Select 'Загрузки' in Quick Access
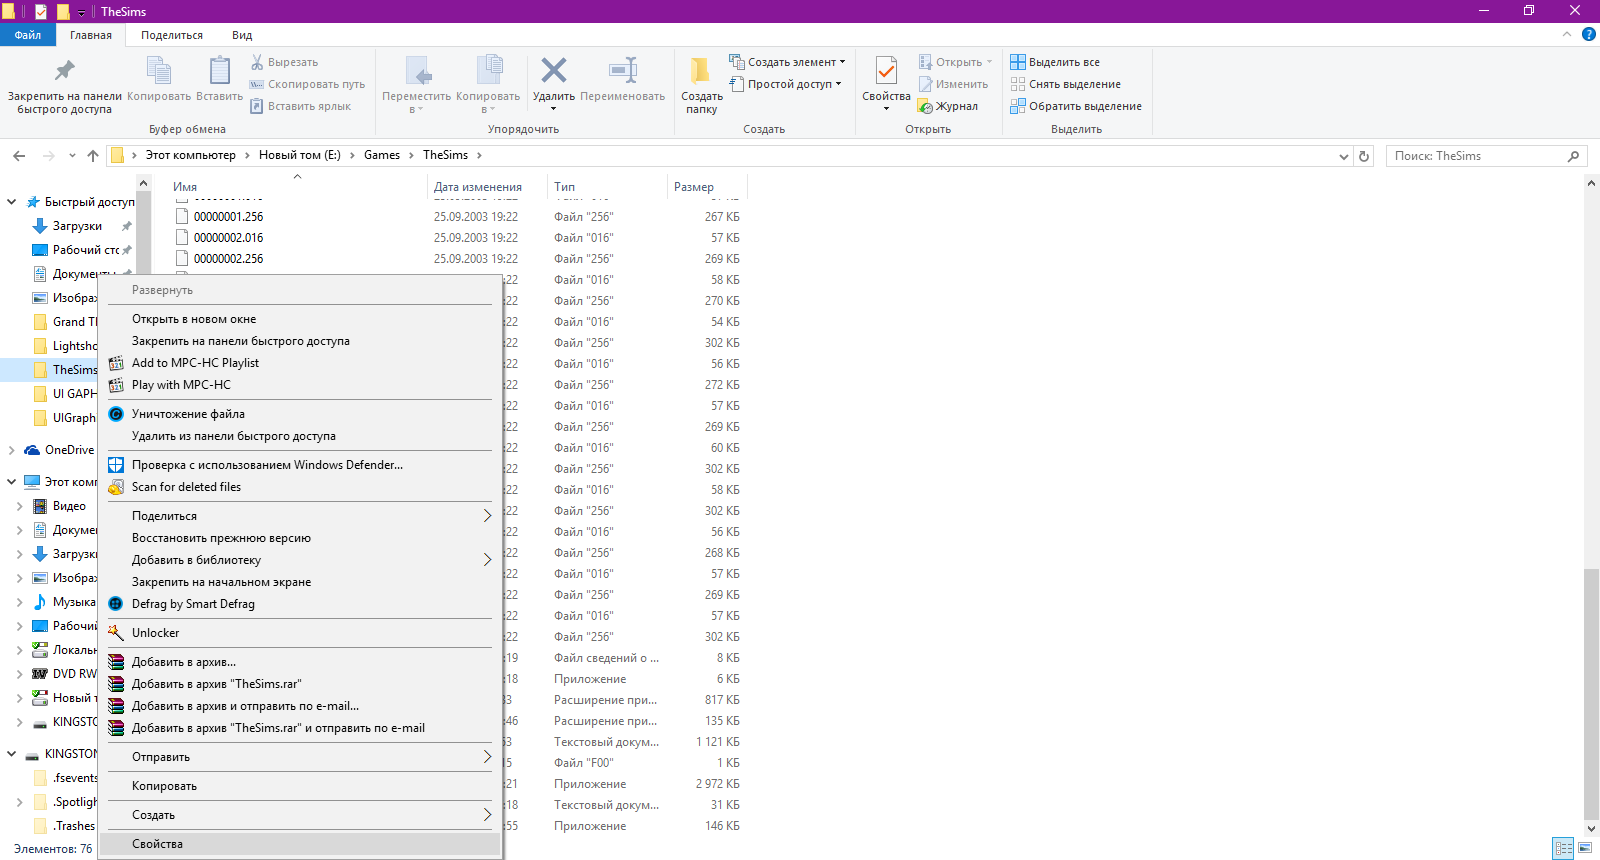This screenshot has height=860, width=1600. click(77, 226)
